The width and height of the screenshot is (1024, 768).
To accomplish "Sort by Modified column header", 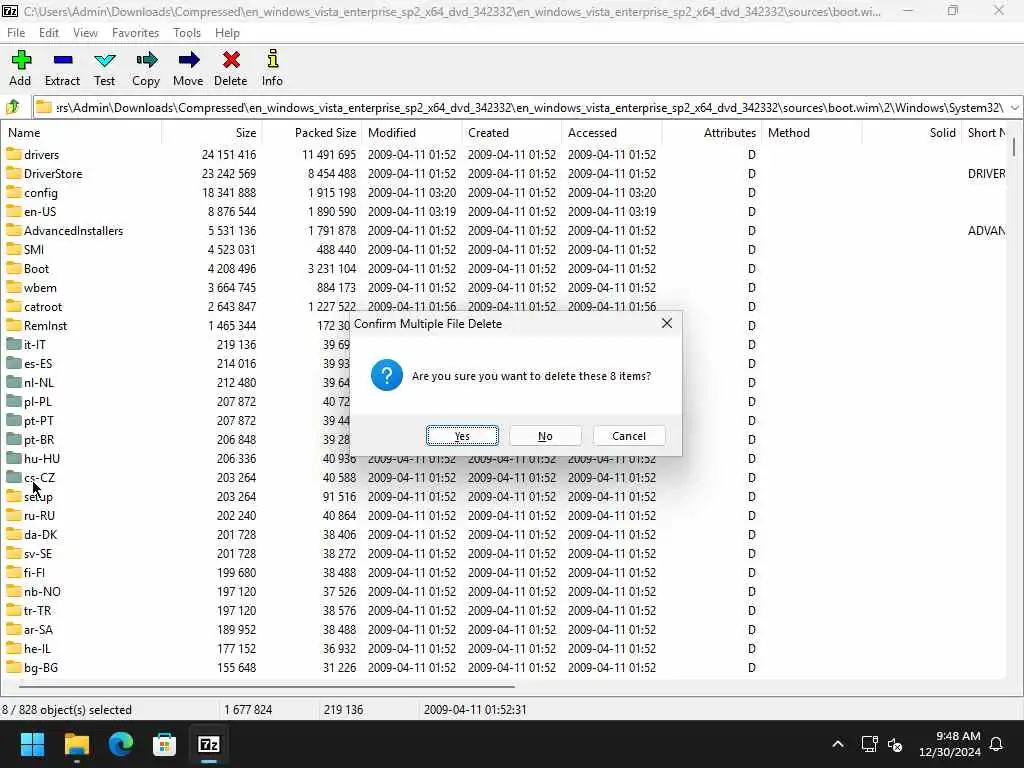I will [411, 133].
